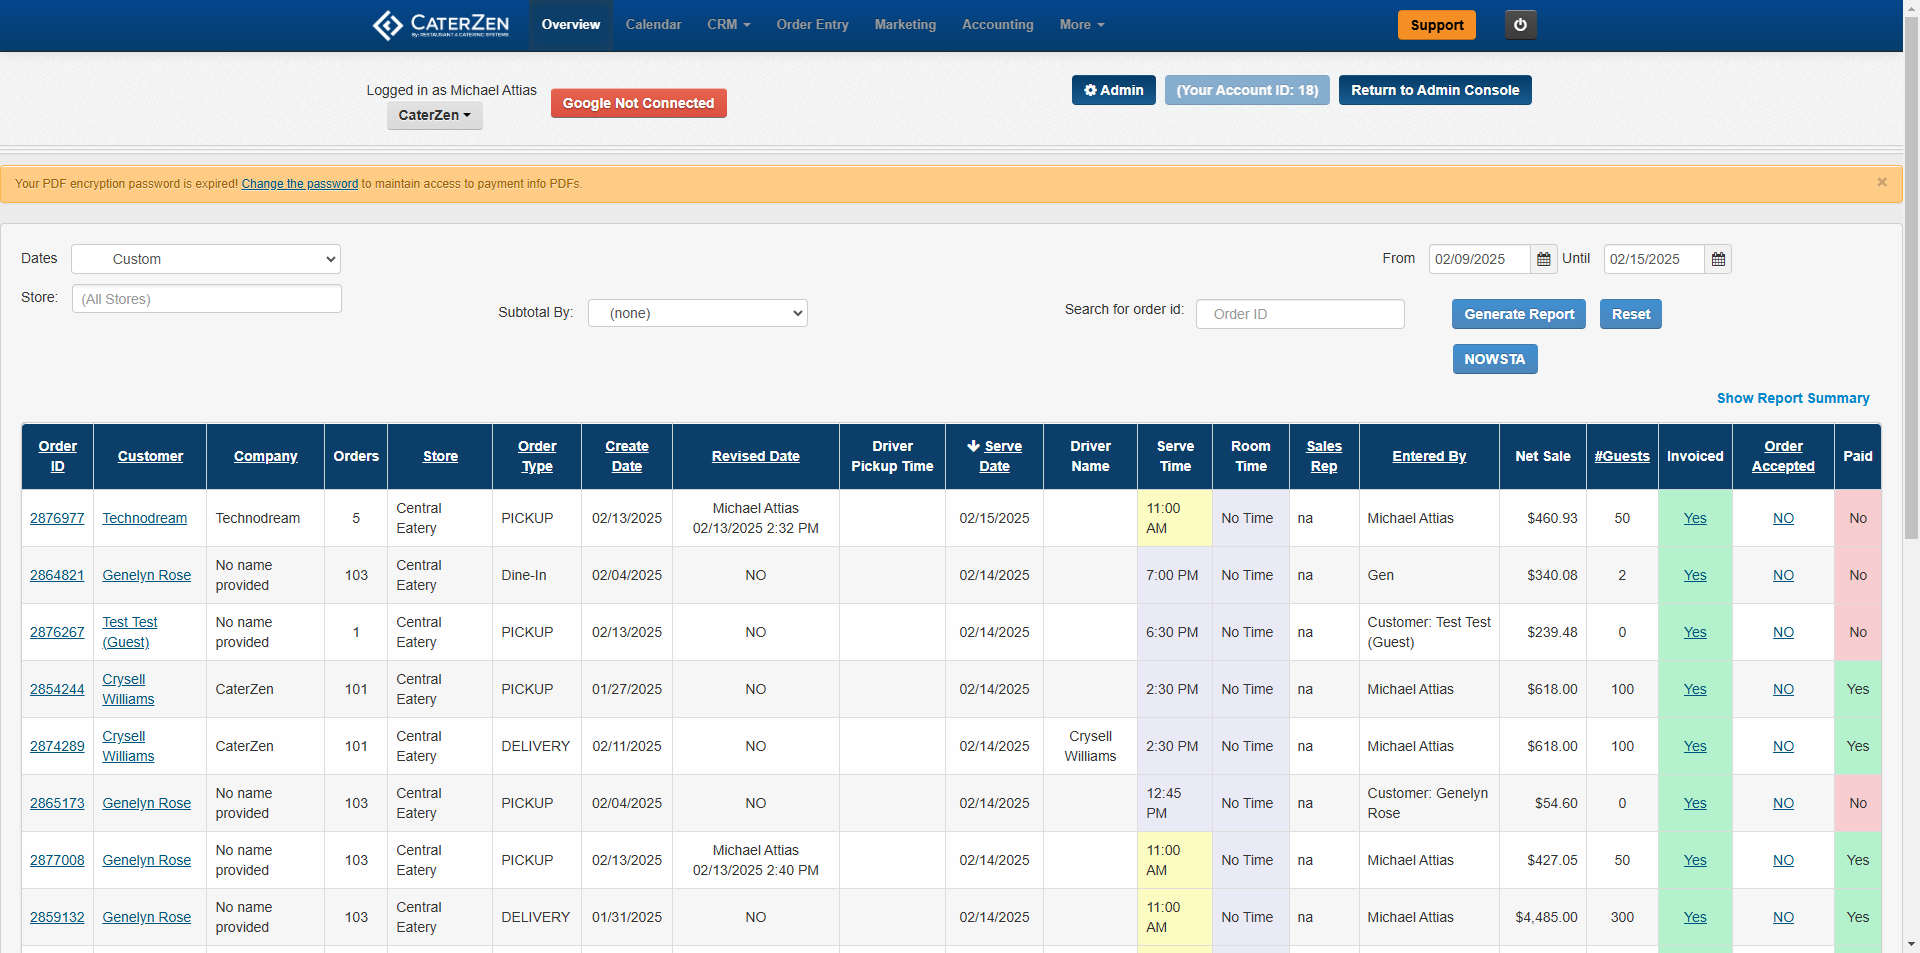This screenshot has width=1920, height=953.
Task: Focus the Order ID search field
Action: click(x=1299, y=314)
